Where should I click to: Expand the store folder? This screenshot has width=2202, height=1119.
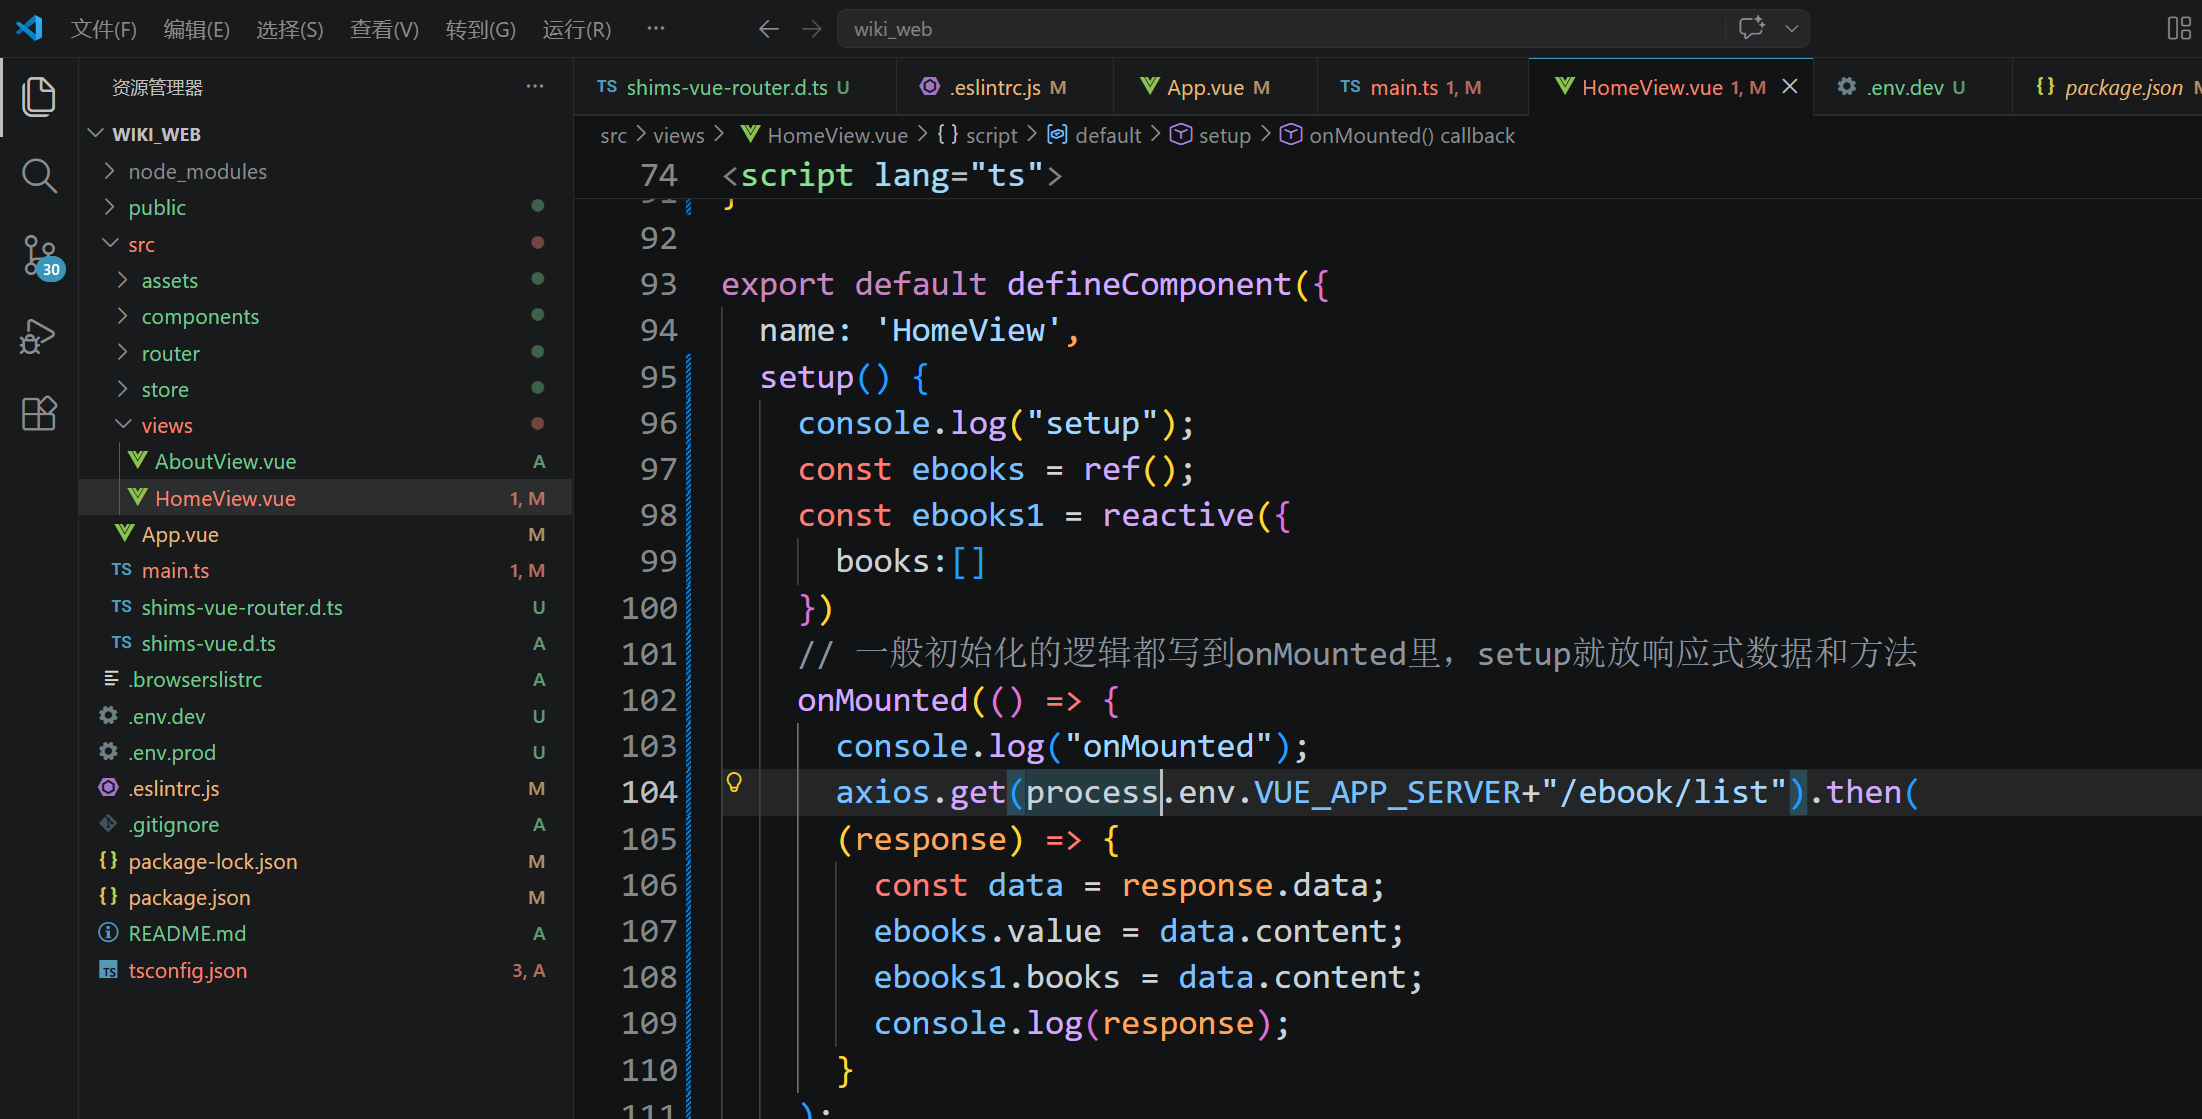point(325,389)
